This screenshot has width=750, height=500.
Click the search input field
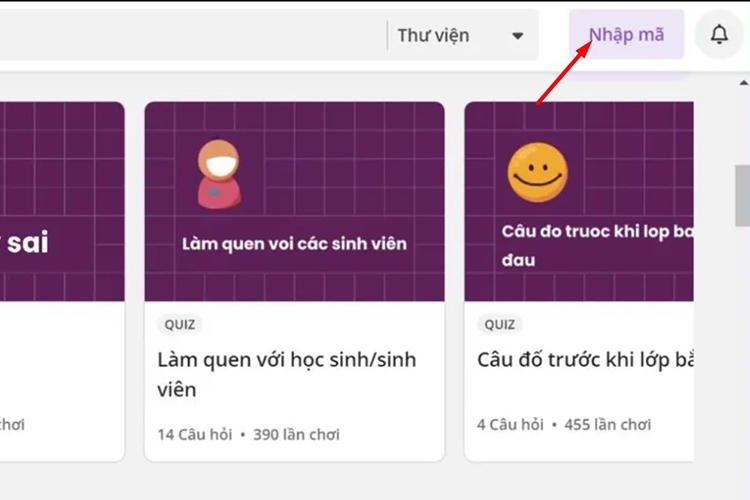191,35
